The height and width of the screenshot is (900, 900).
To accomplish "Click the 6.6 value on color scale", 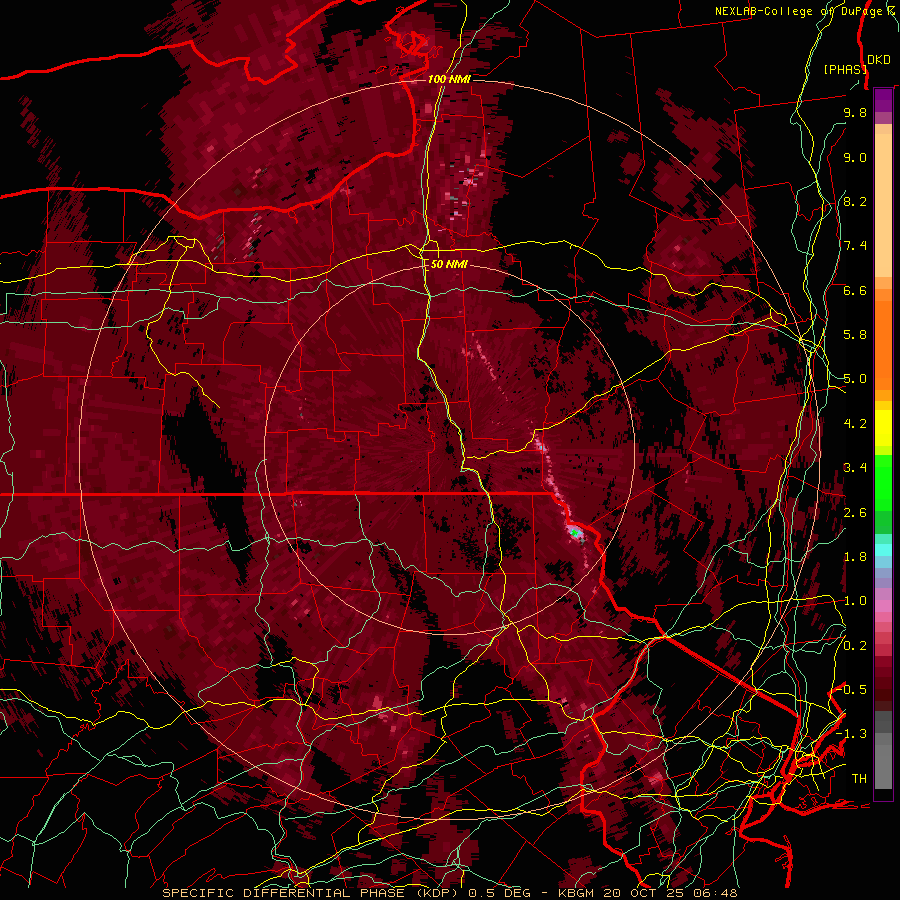I will pyautogui.click(x=855, y=290).
